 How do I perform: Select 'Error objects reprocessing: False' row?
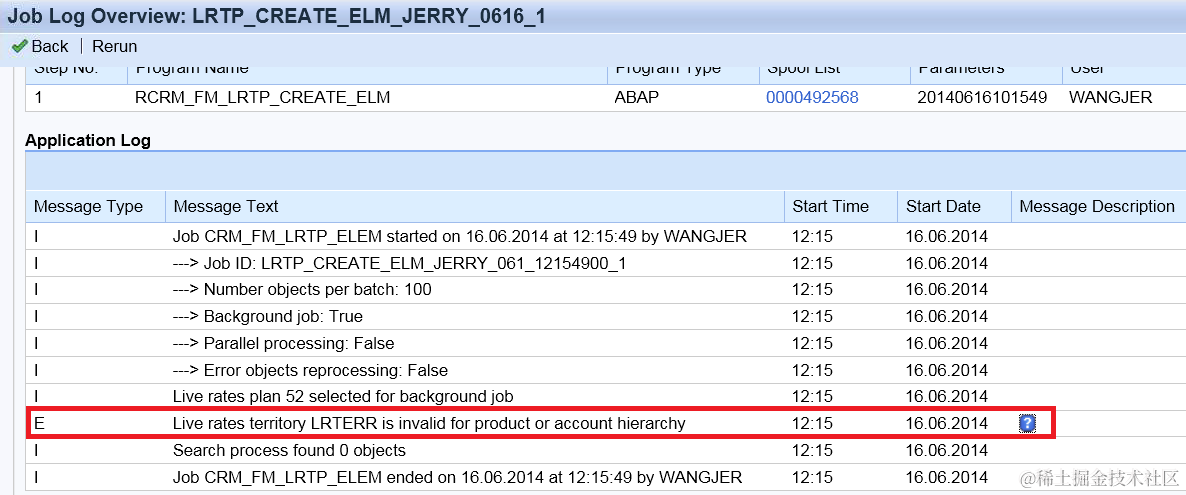coord(605,370)
